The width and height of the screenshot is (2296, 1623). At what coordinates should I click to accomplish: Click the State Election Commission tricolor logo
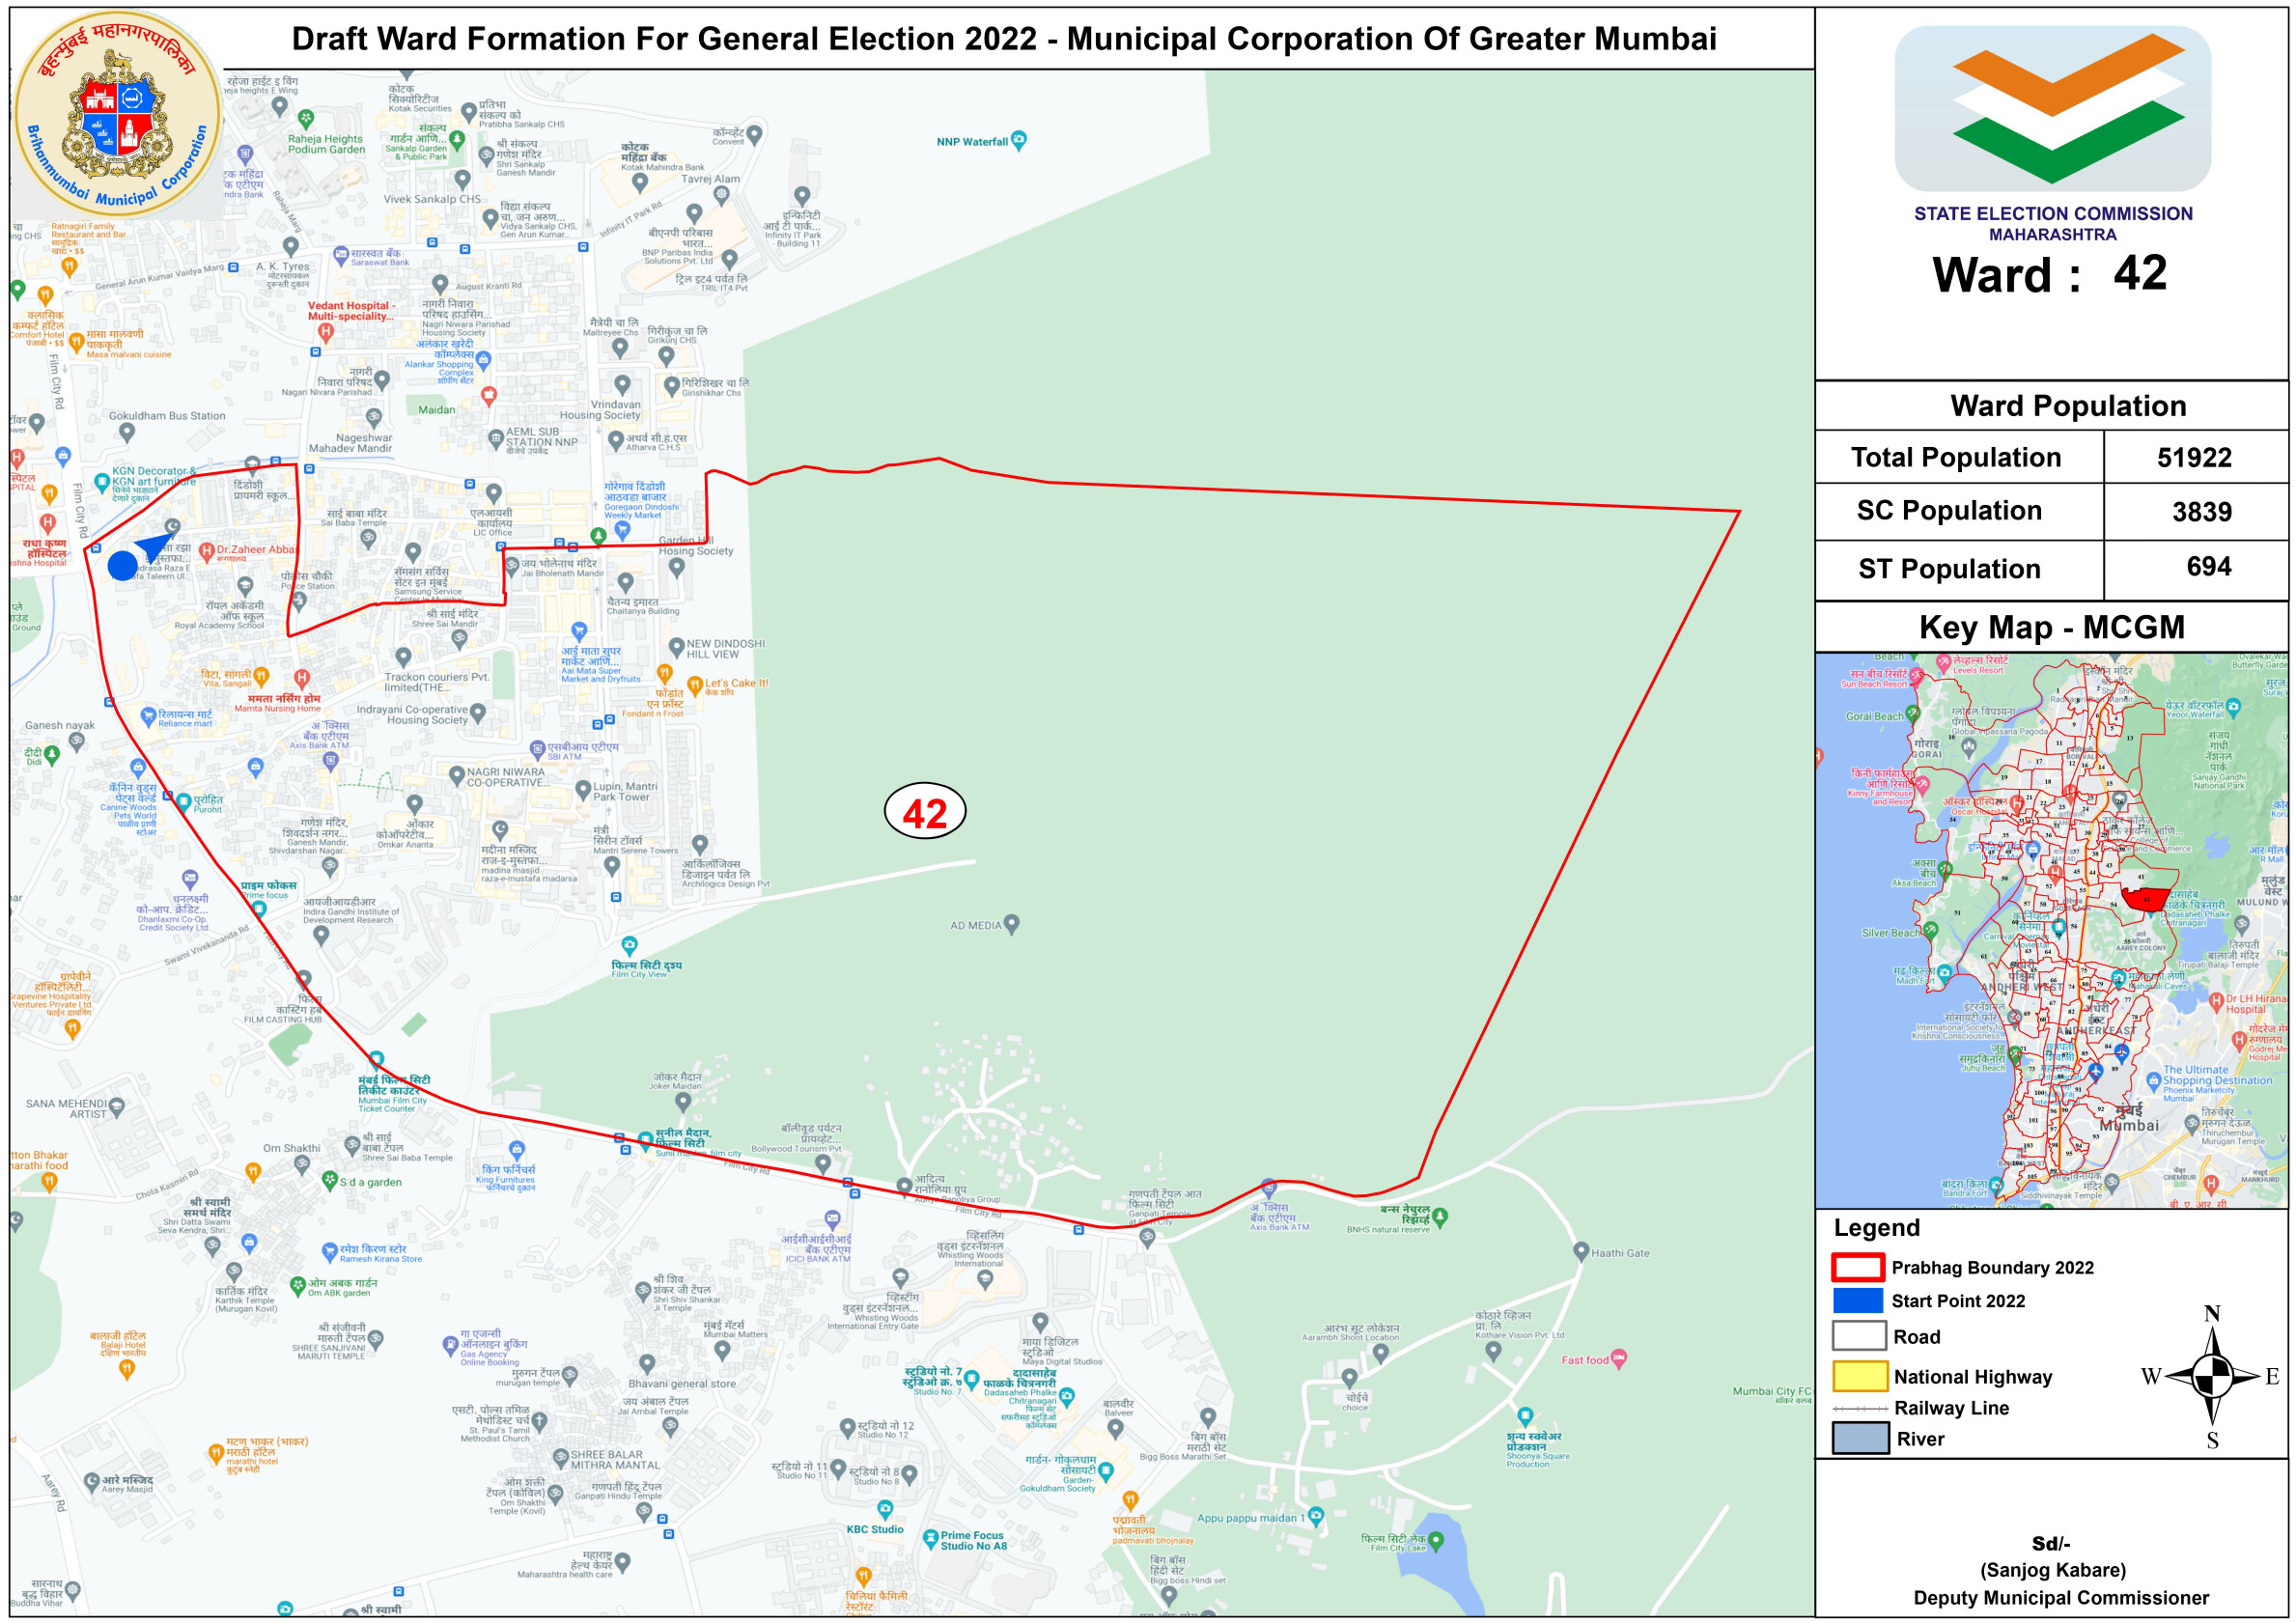pyautogui.click(x=2052, y=108)
